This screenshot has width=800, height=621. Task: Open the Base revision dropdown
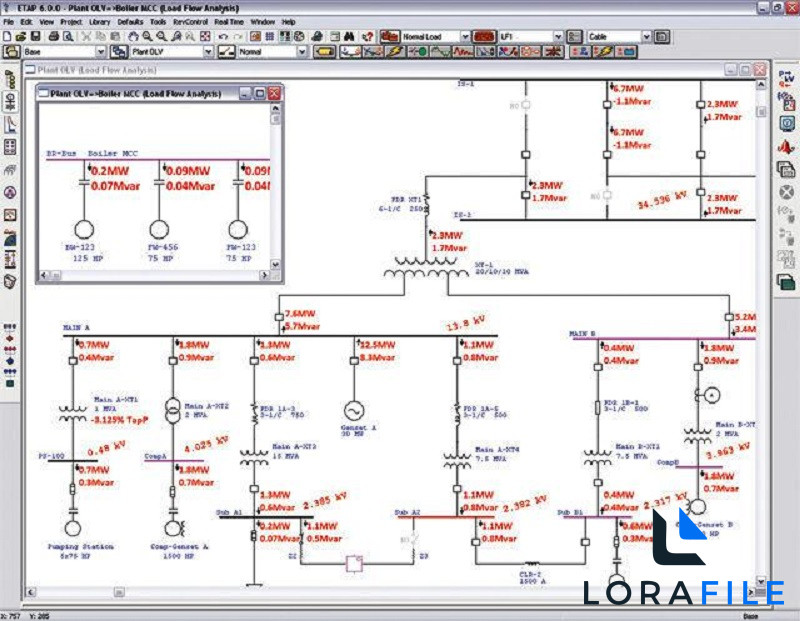tap(101, 52)
